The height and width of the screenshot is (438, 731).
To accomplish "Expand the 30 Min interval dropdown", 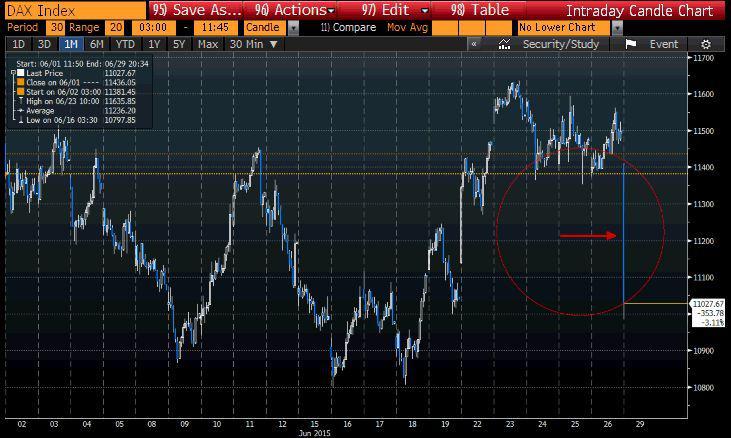I will [x=253, y=44].
